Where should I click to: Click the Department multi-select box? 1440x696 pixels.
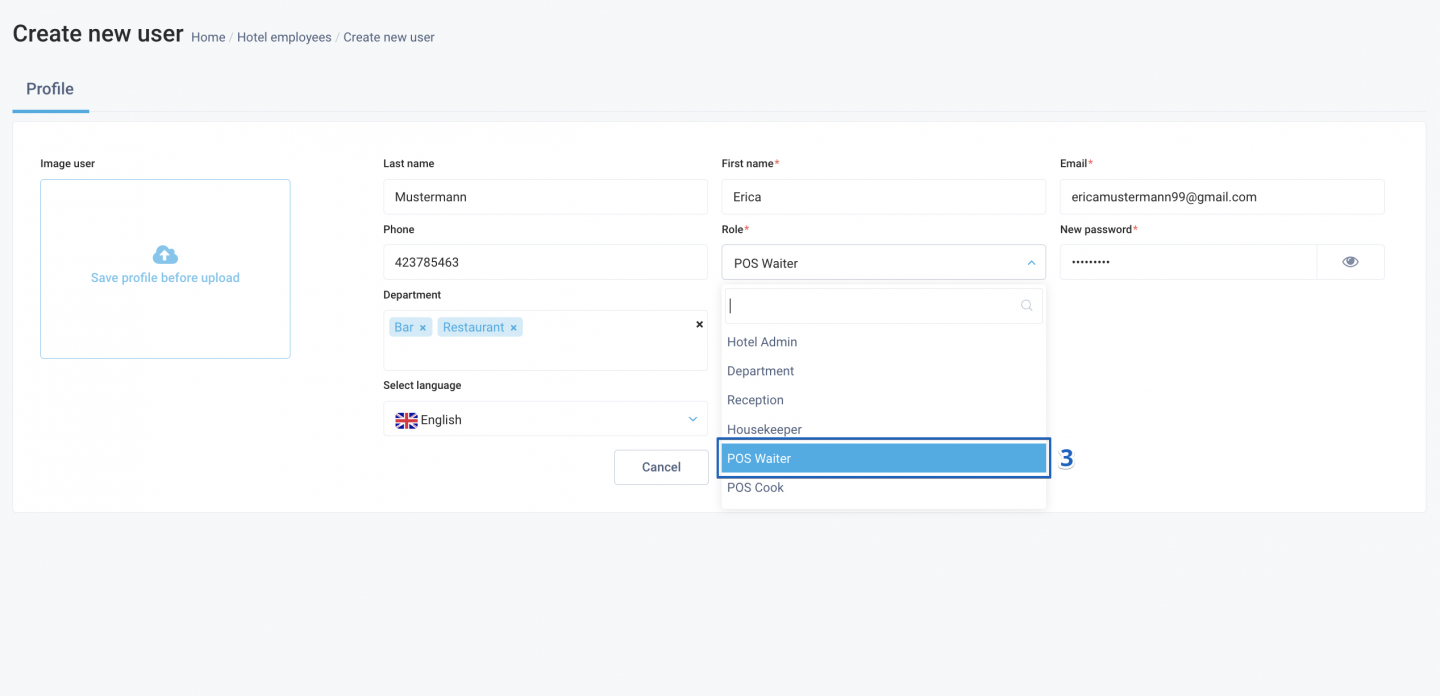point(545,340)
